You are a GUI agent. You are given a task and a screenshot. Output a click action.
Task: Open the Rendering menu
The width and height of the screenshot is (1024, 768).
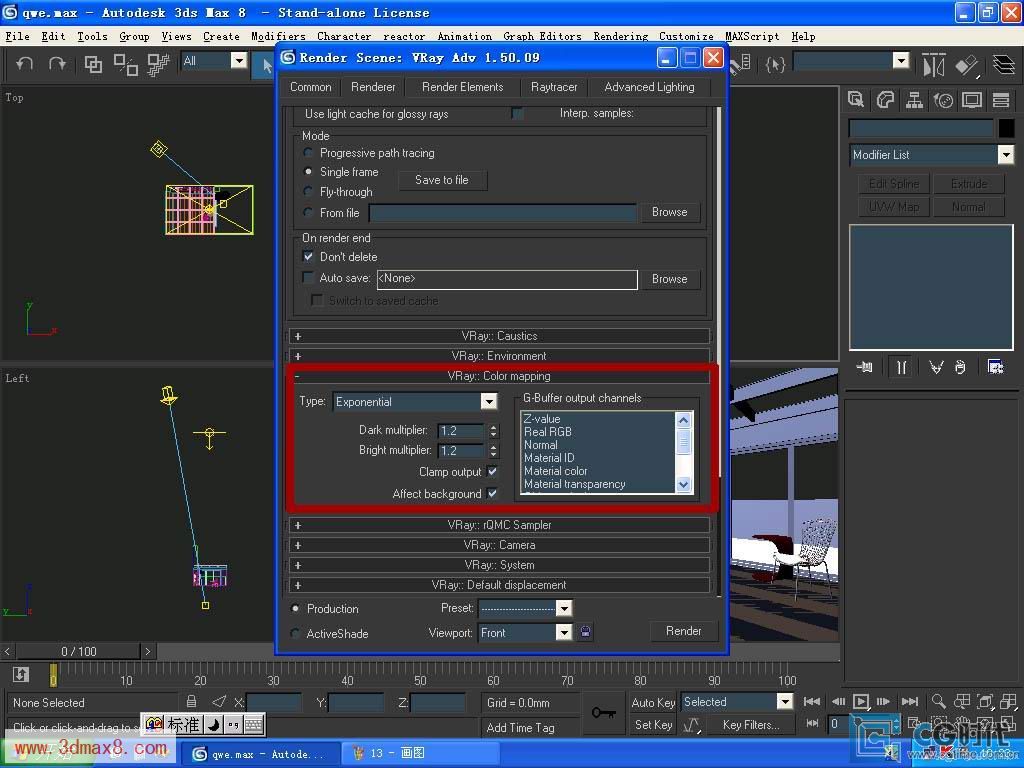[x=620, y=37]
